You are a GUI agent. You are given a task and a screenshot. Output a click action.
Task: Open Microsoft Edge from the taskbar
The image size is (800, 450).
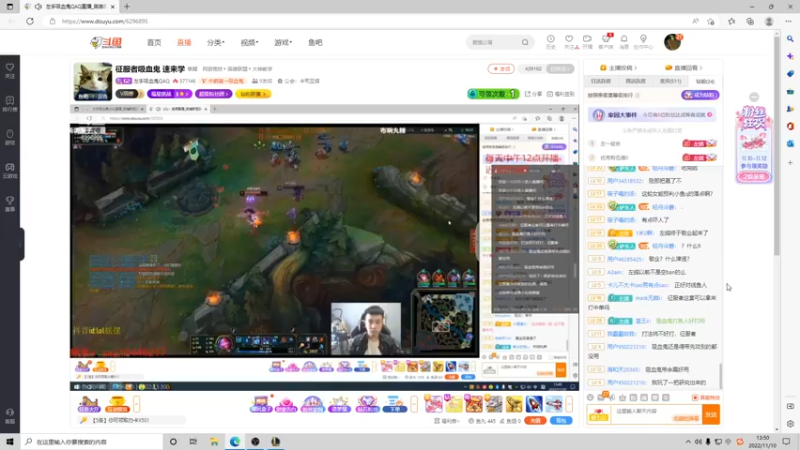tap(235, 441)
